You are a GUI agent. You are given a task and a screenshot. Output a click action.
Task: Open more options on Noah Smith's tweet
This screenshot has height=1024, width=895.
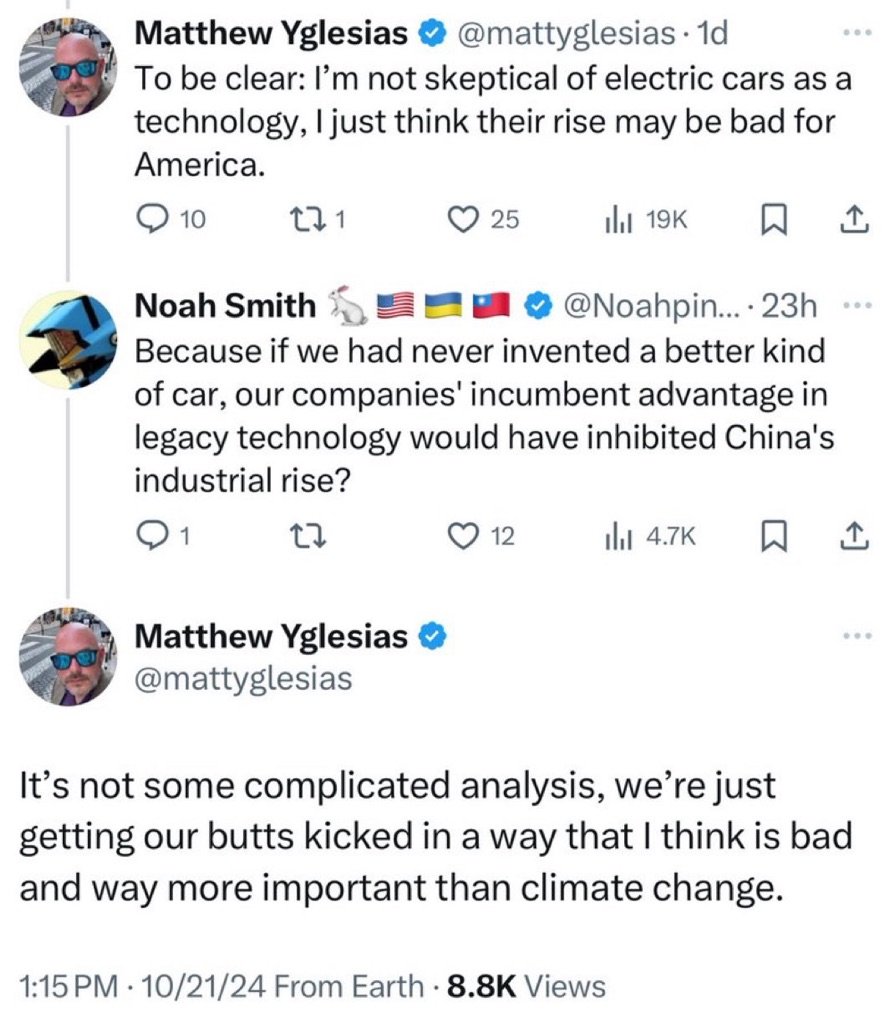857,306
